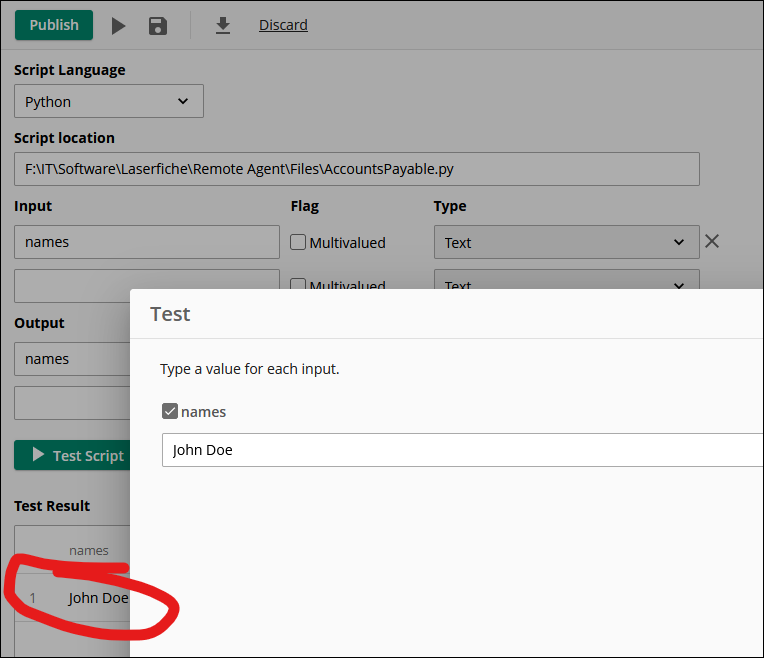Click the download arrow icon in toolbar
The width and height of the screenshot is (764, 658).
point(223,26)
